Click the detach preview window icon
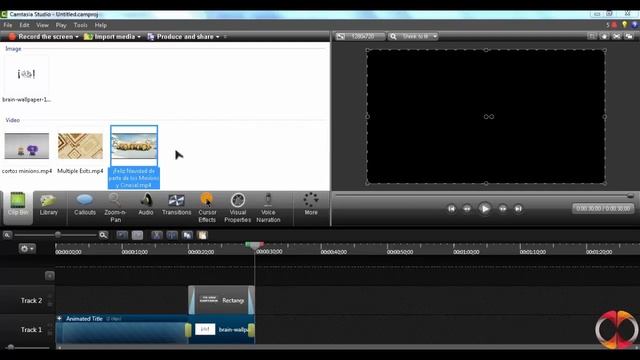 point(629,37)
